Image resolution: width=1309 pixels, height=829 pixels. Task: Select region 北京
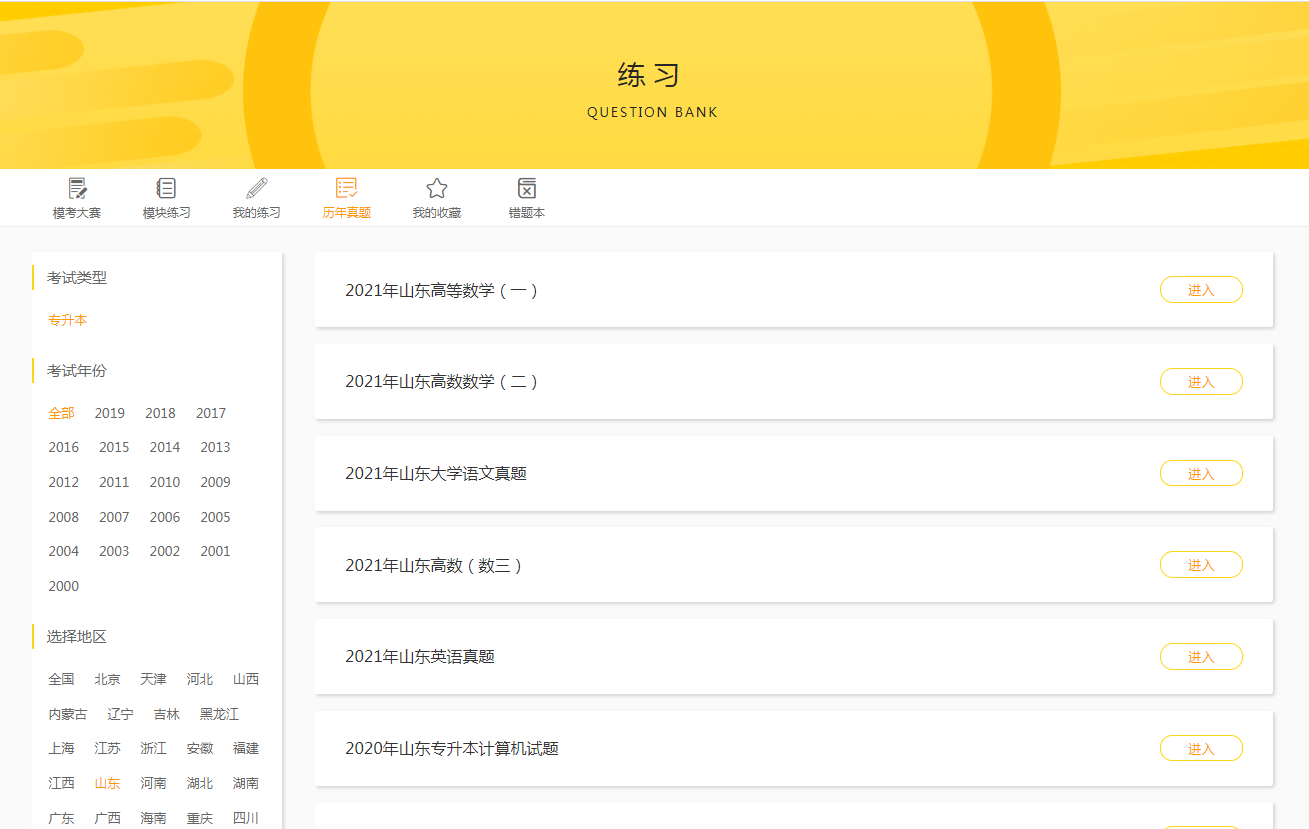(107, 679)
